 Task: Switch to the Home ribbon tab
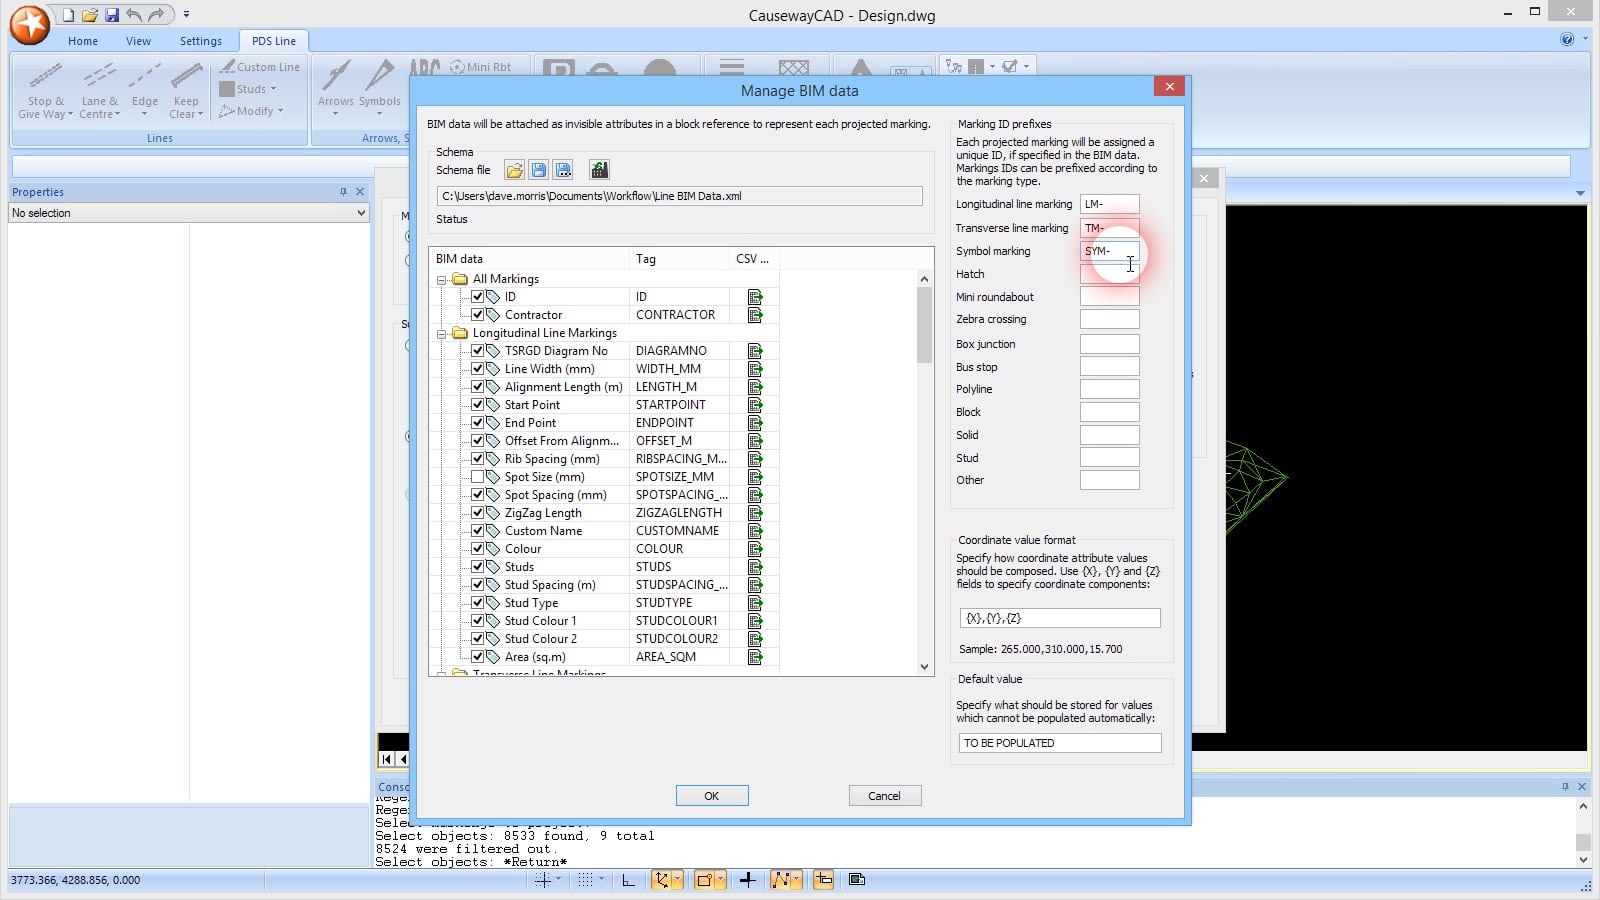82,41
